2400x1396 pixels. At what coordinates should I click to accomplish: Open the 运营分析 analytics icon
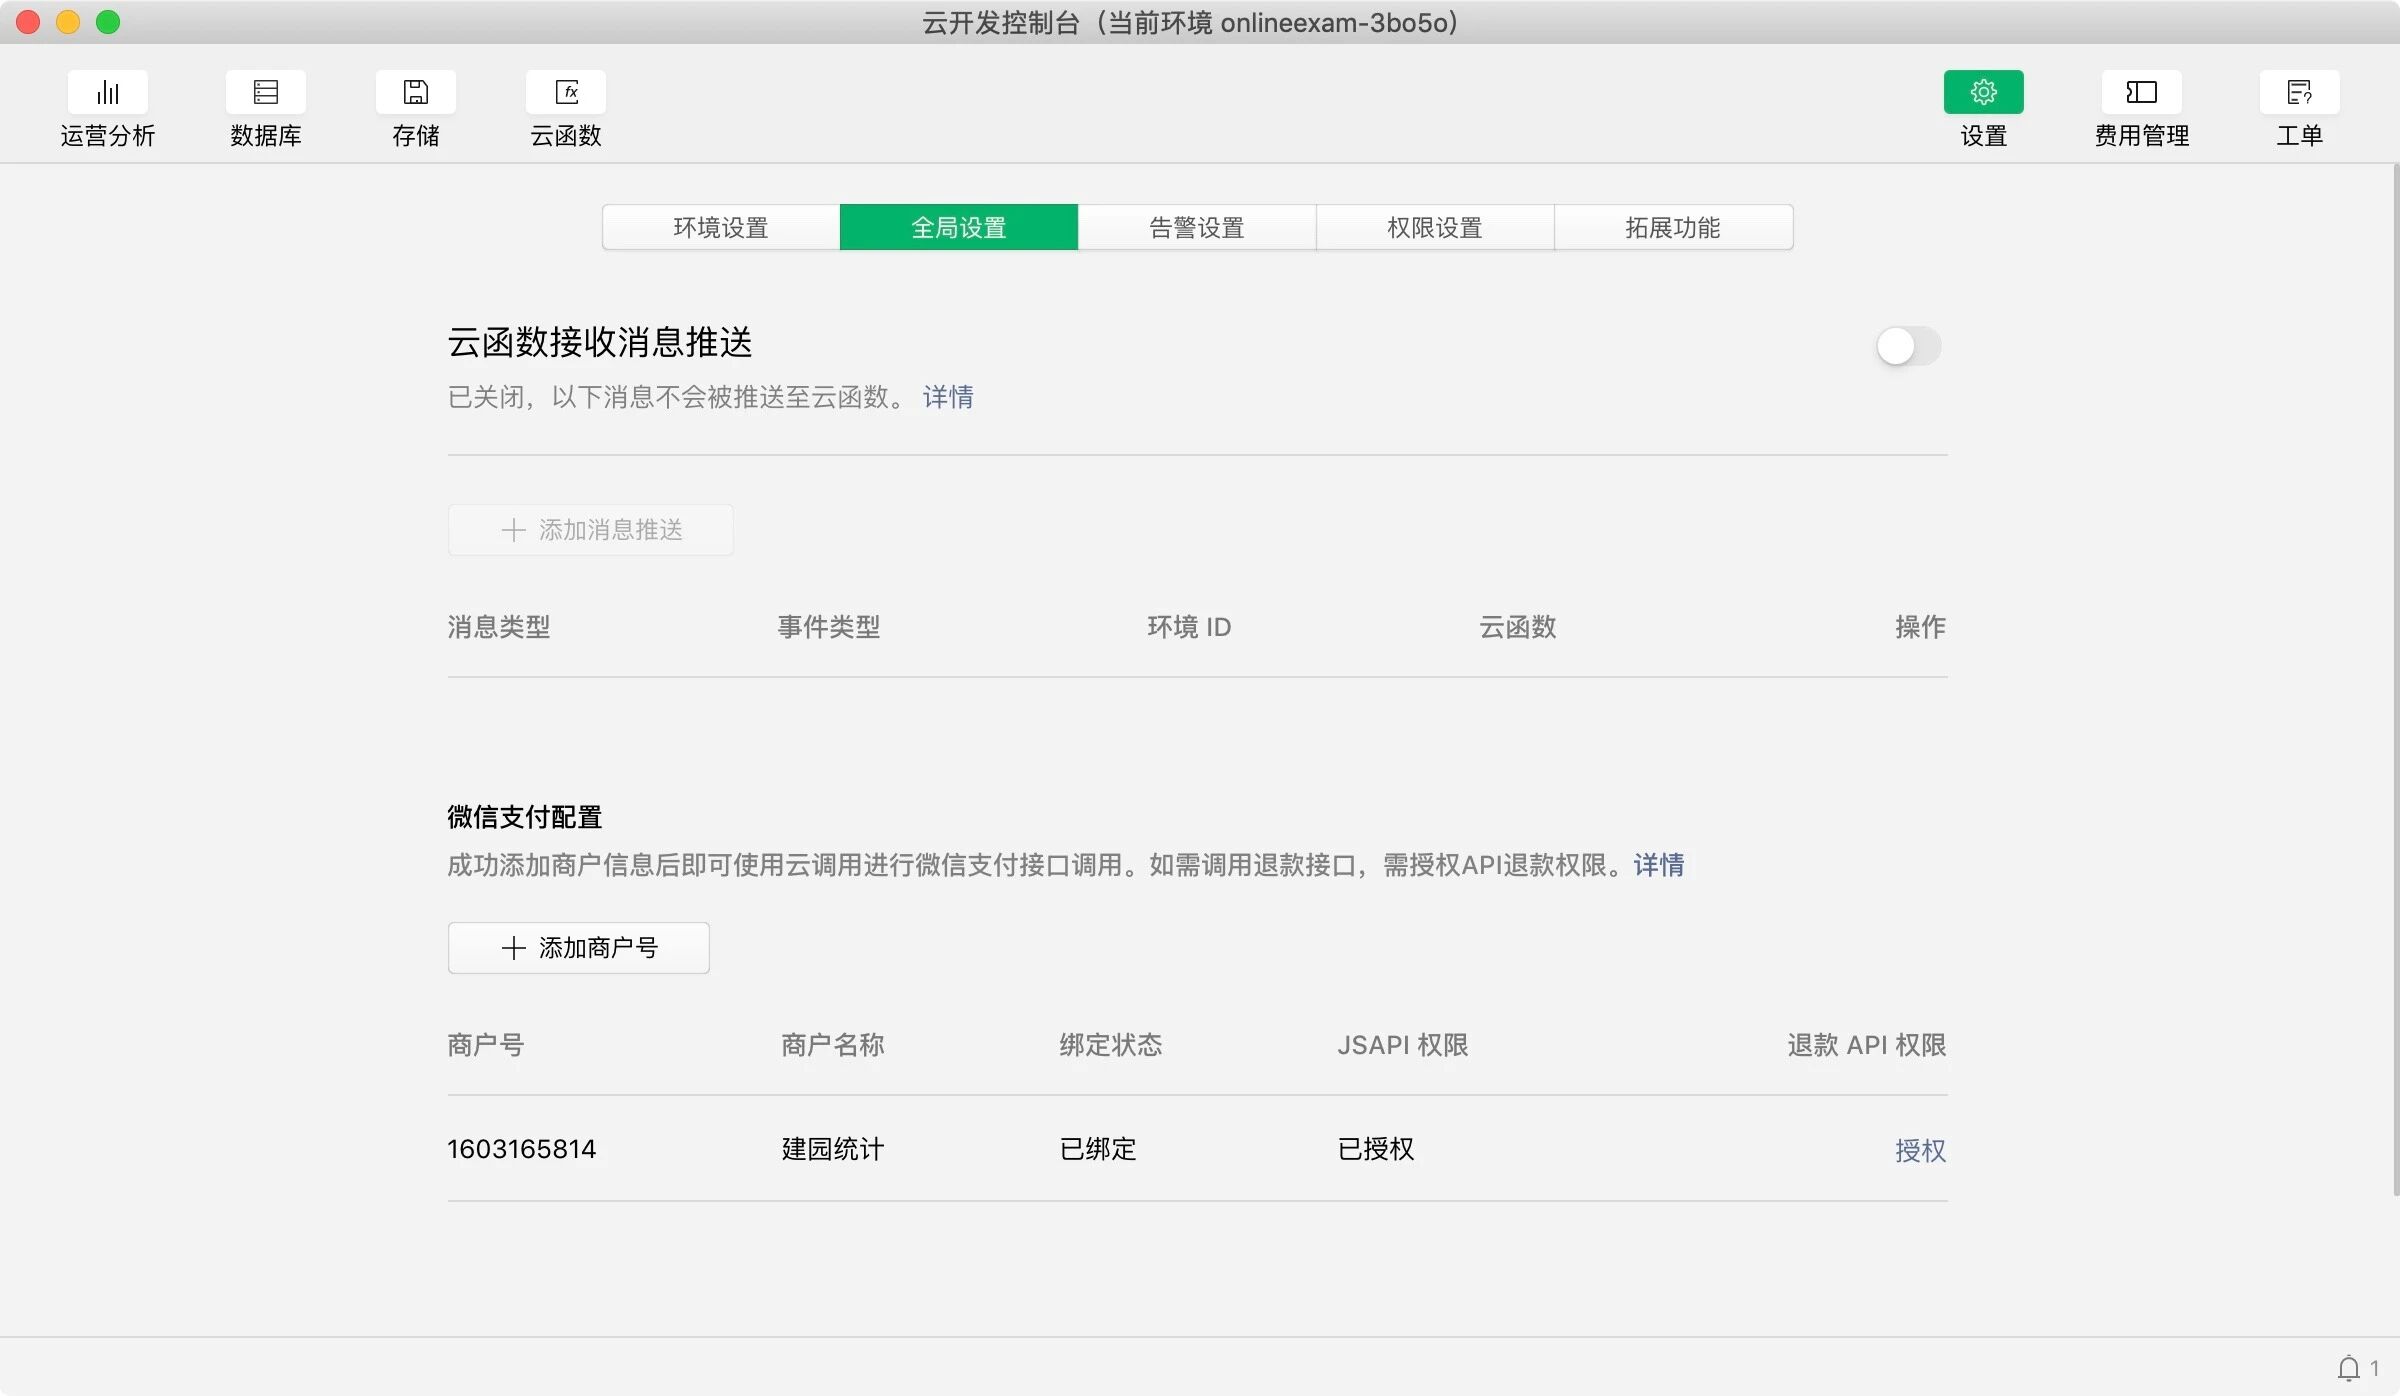click(107, 92)
